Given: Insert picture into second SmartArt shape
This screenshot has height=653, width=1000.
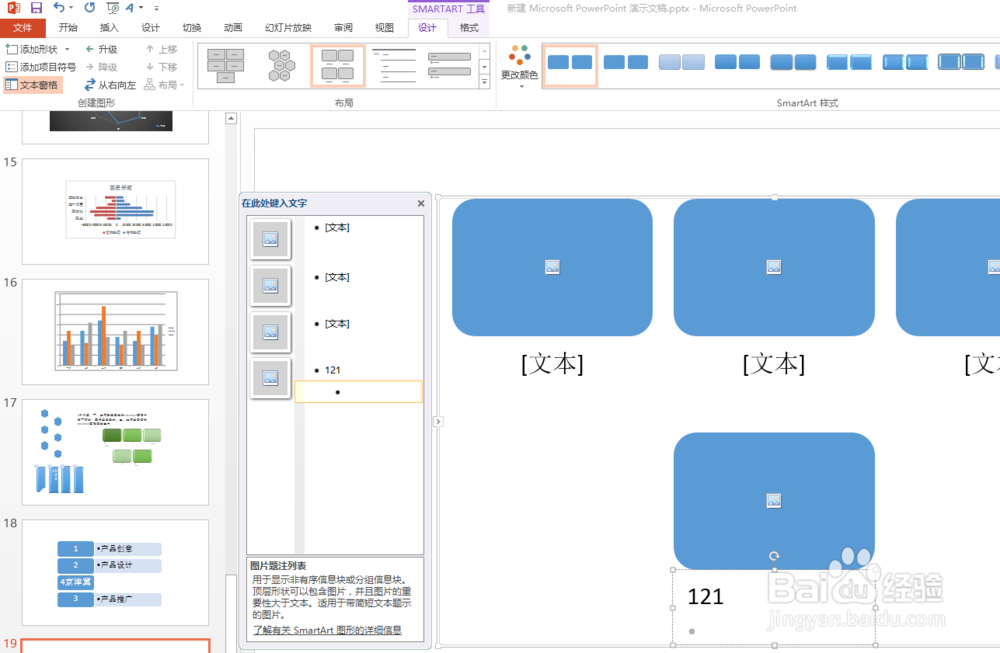Looking at the screenshot, I should click(774, 267).
